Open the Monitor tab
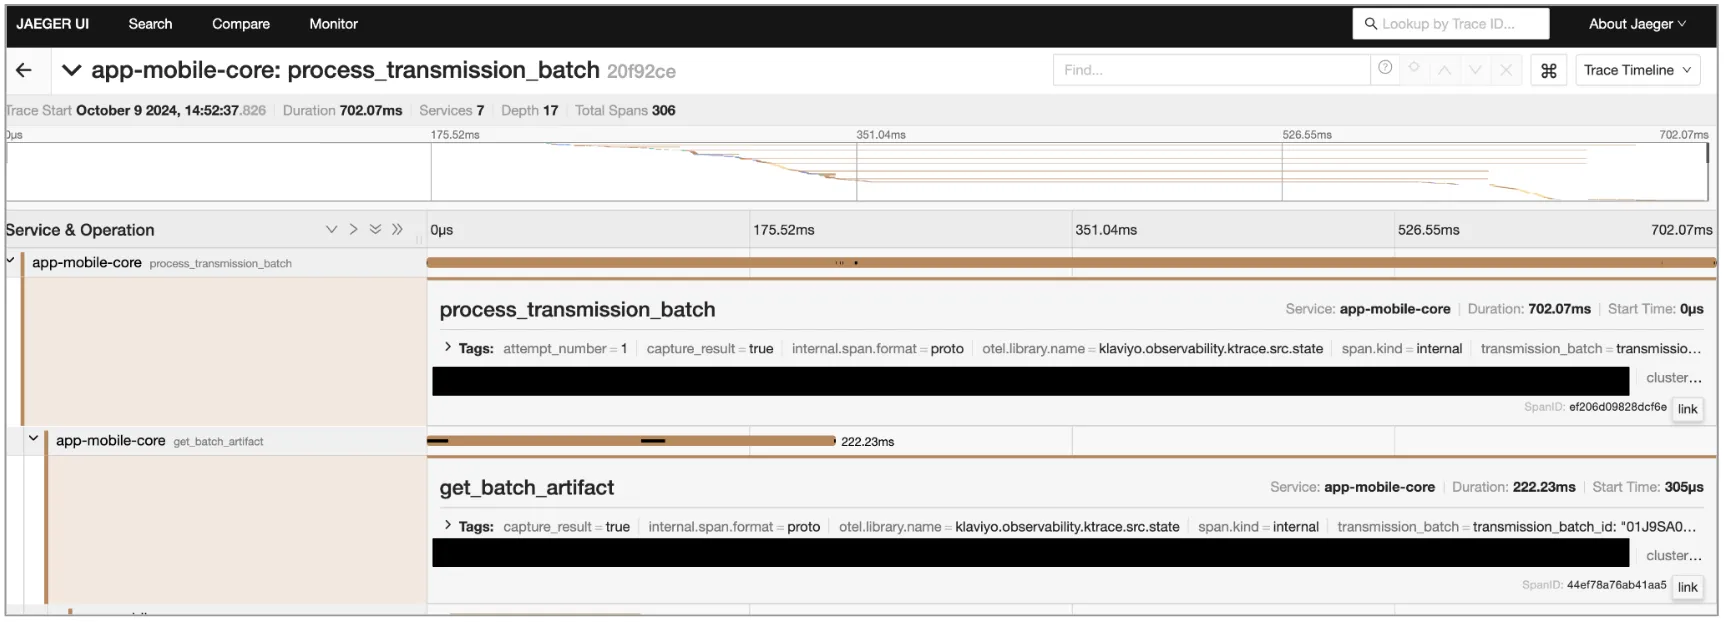This screenshot has width=1724, height=622. point(333,24)
